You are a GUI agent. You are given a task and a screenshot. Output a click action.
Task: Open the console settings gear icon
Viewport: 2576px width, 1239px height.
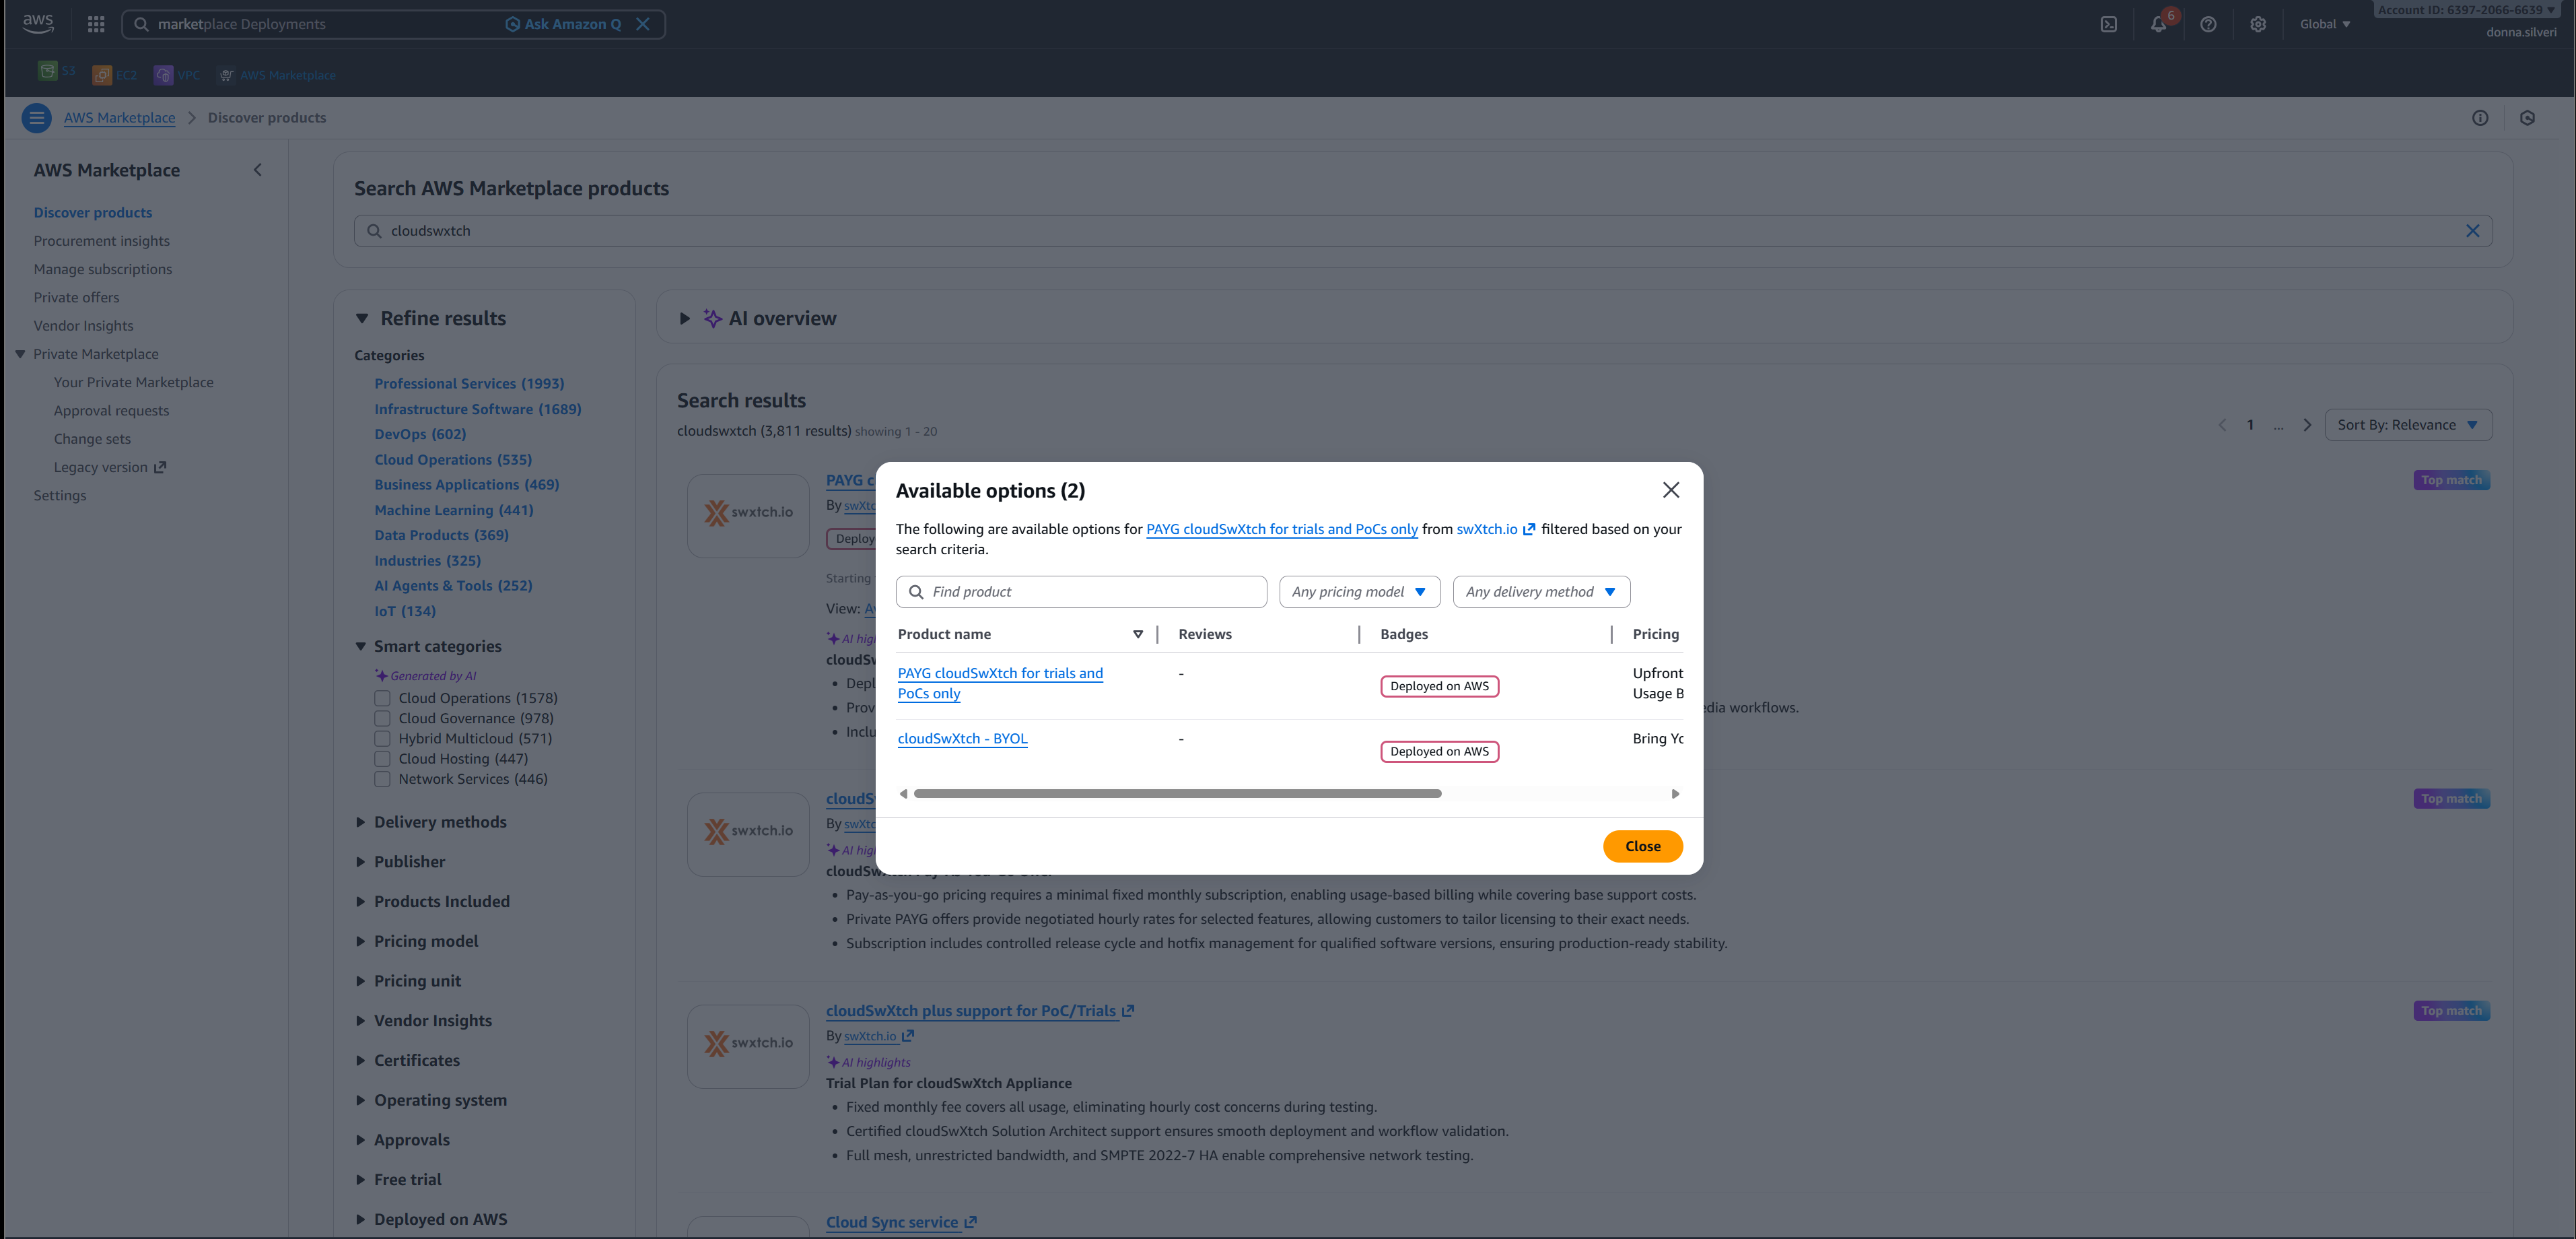pyautogui.click(x=2258, y=24)
